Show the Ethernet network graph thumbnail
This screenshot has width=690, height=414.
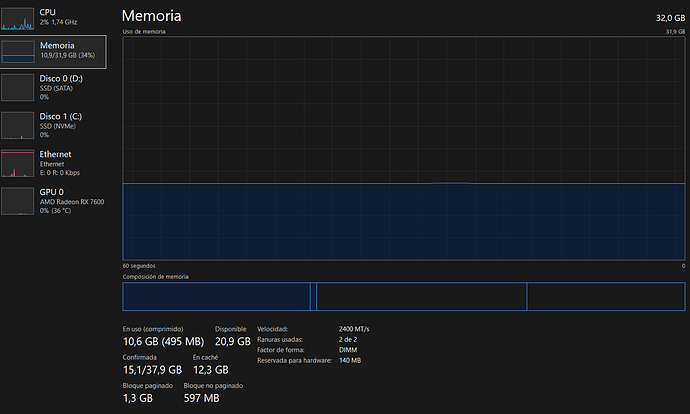click(x=18, y=161)
